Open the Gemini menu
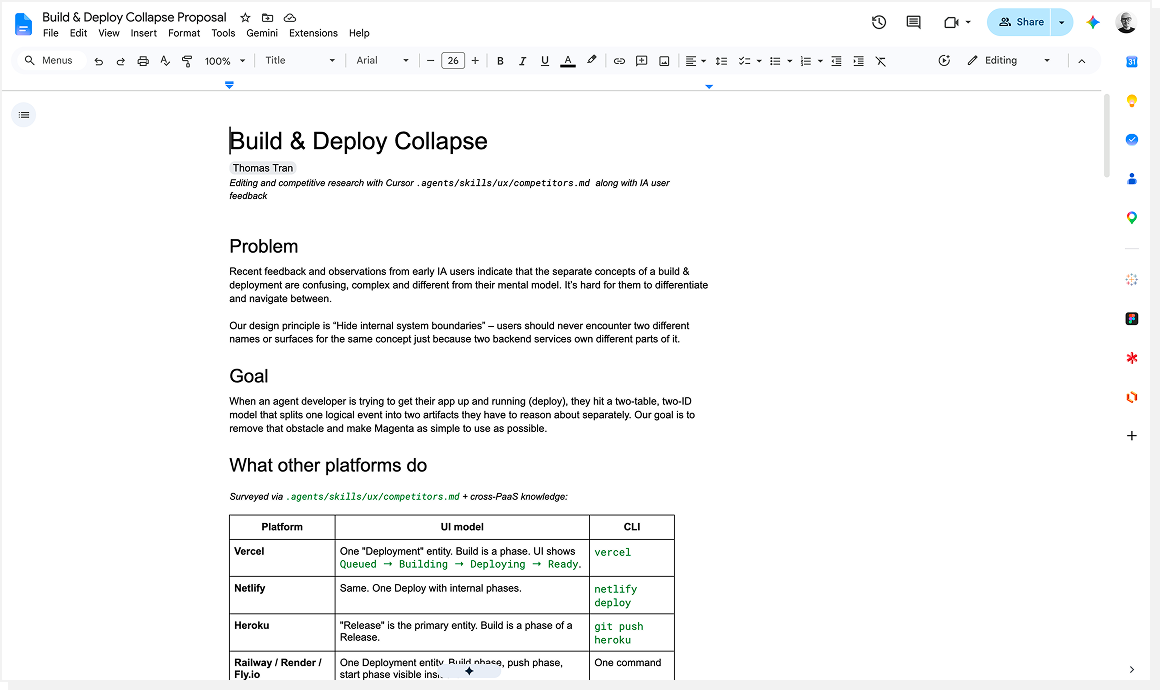1160x690 pixels. pyautogui.click(x=262, y=33)
